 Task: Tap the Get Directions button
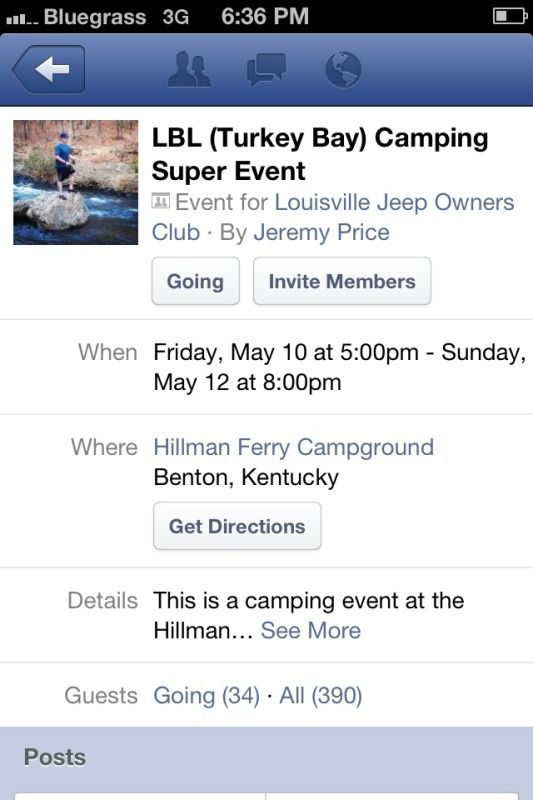pyautogui.click(x=237, y=526)
